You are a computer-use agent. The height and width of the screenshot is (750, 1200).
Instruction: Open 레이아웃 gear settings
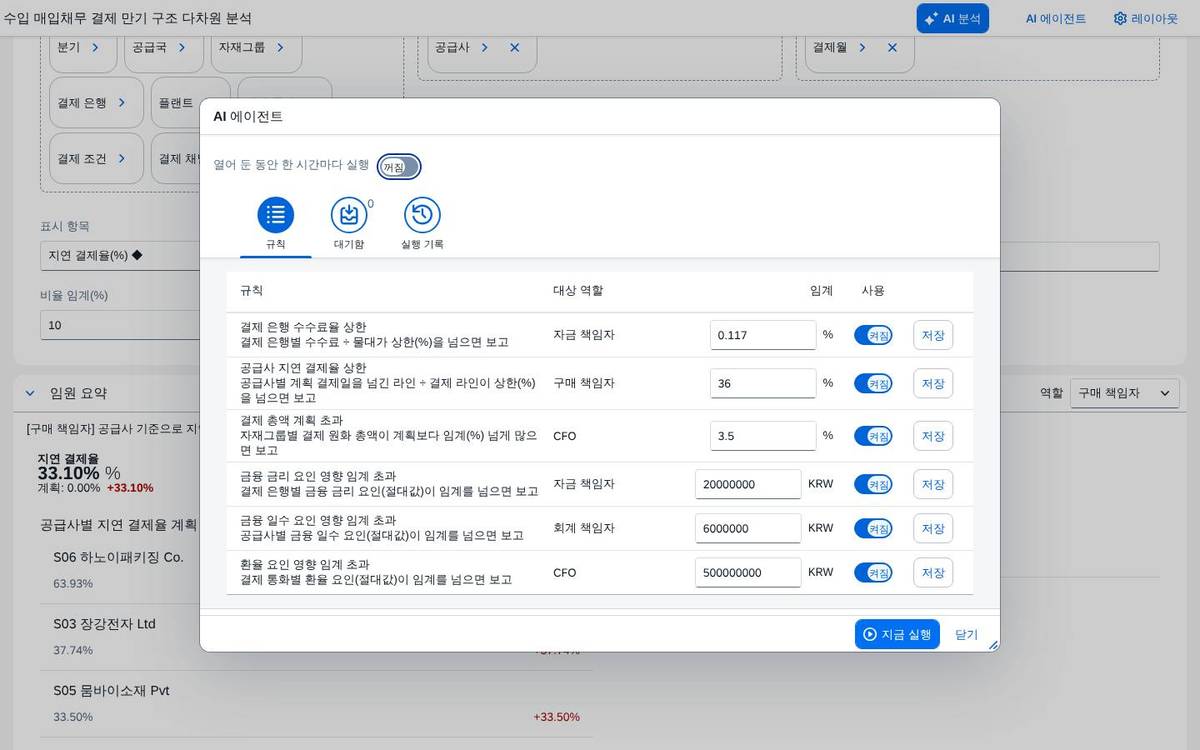pyautogui.click(x=1146, y=18)
